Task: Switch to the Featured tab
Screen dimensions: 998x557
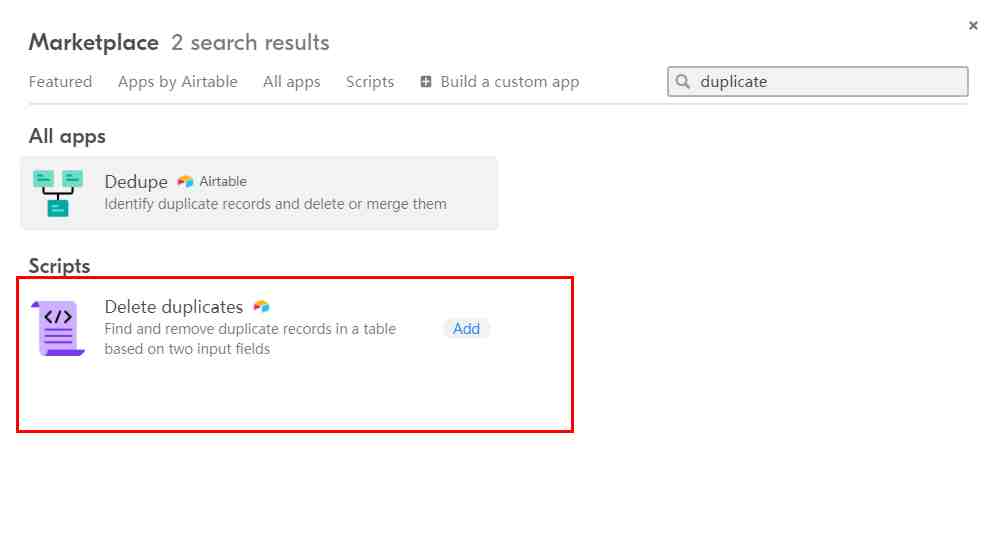Action: coord(60,81)
